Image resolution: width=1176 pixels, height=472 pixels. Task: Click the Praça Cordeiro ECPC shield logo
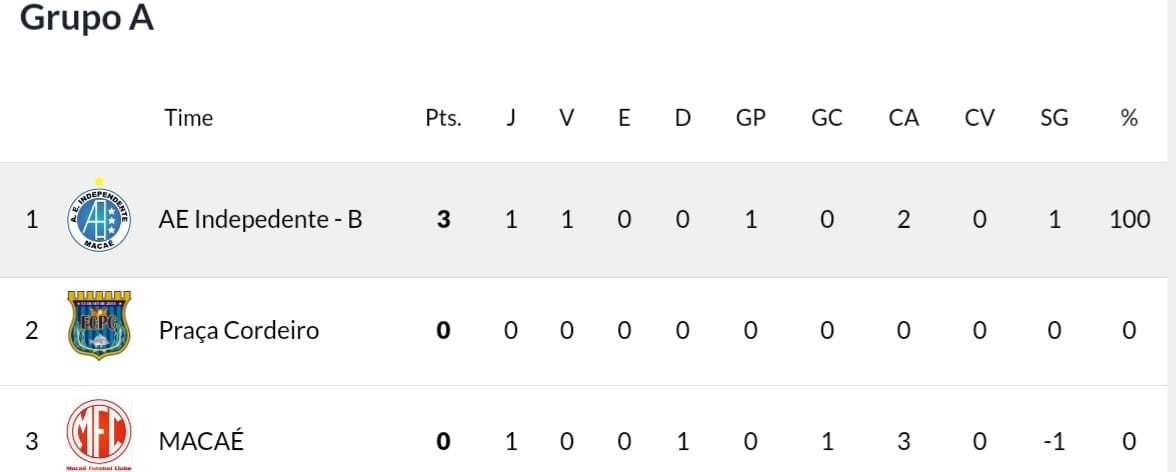99,325
